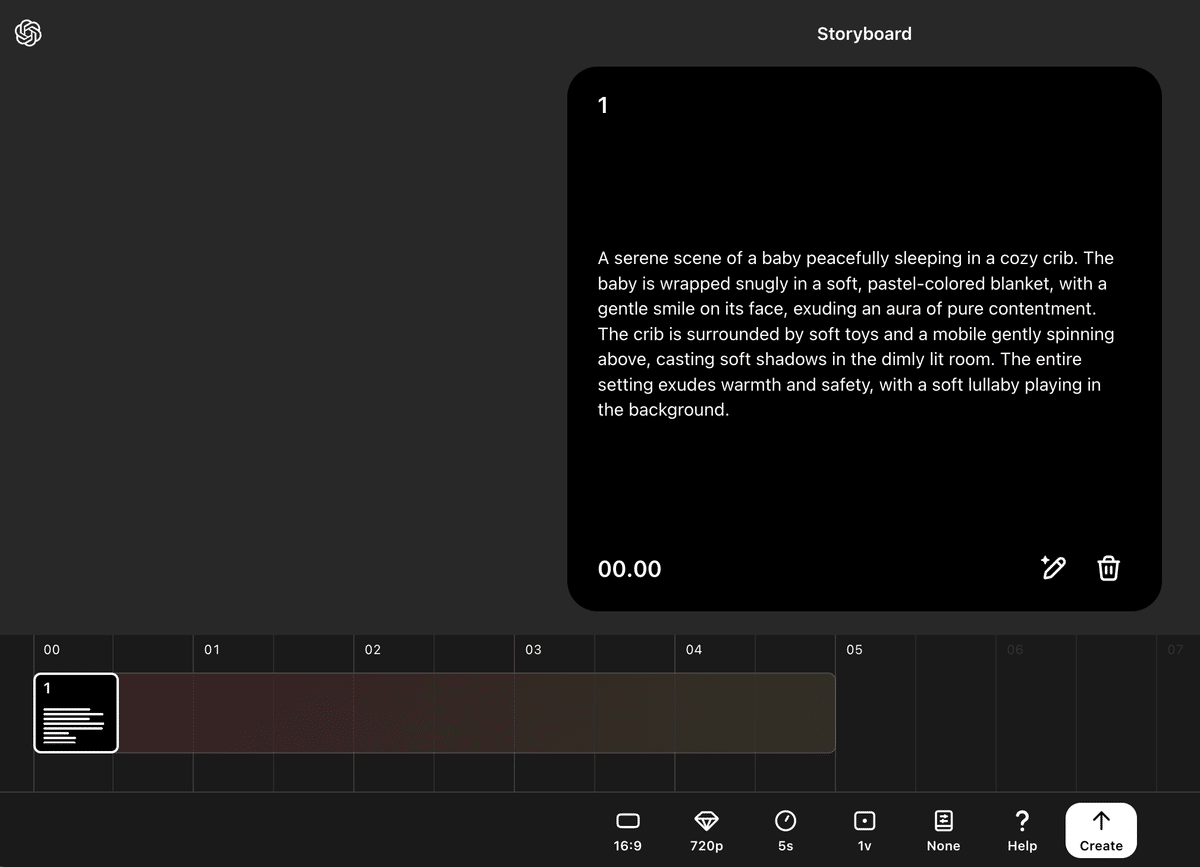This screenshot has width=1200, height=867.
Task: Click the Storyboard title text
Action: coord(864,34)
